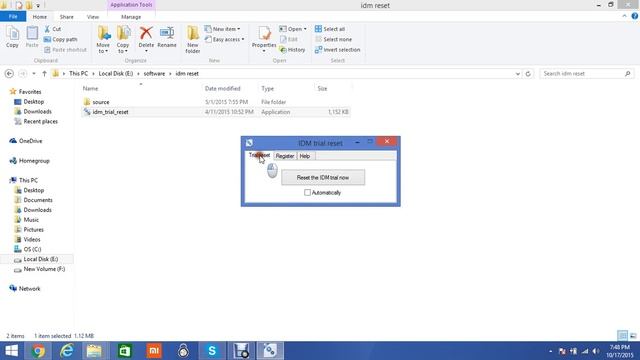Open recent locations dropdown next to Forward
The image size is (640, 360).
34,74
